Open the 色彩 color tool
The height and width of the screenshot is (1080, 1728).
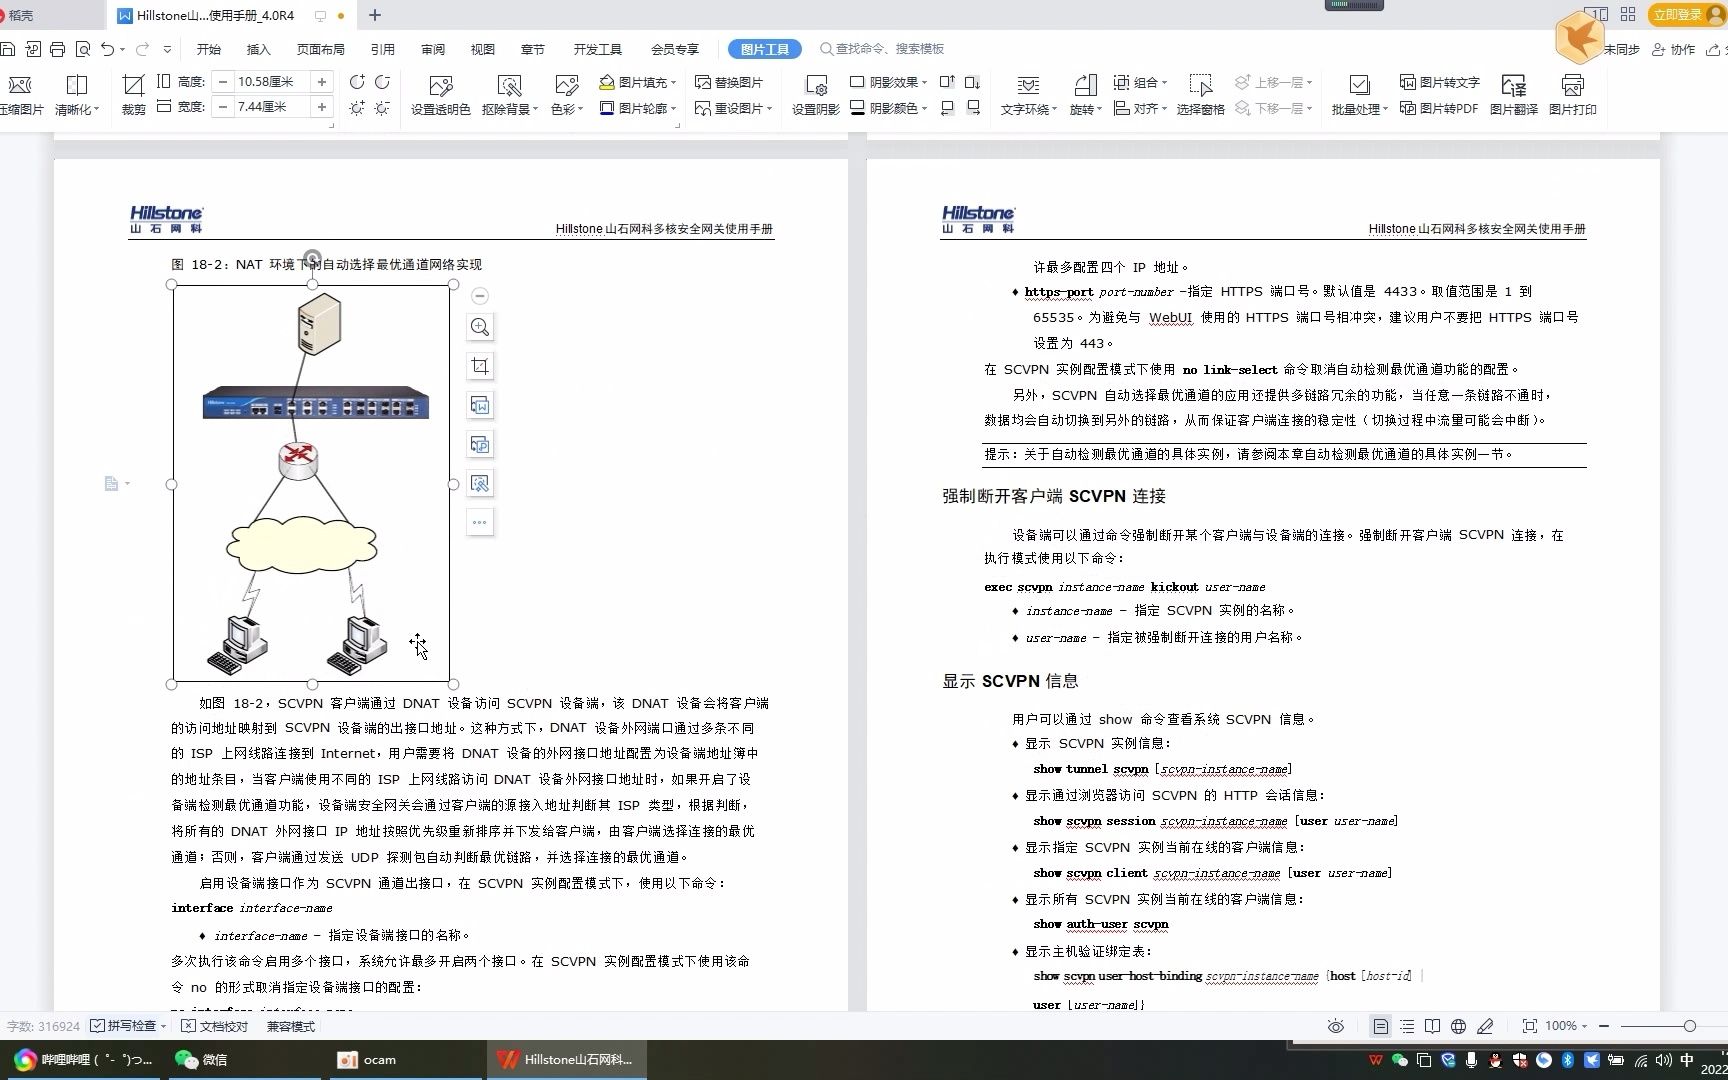pyautogui.click(x=566, y=94)
